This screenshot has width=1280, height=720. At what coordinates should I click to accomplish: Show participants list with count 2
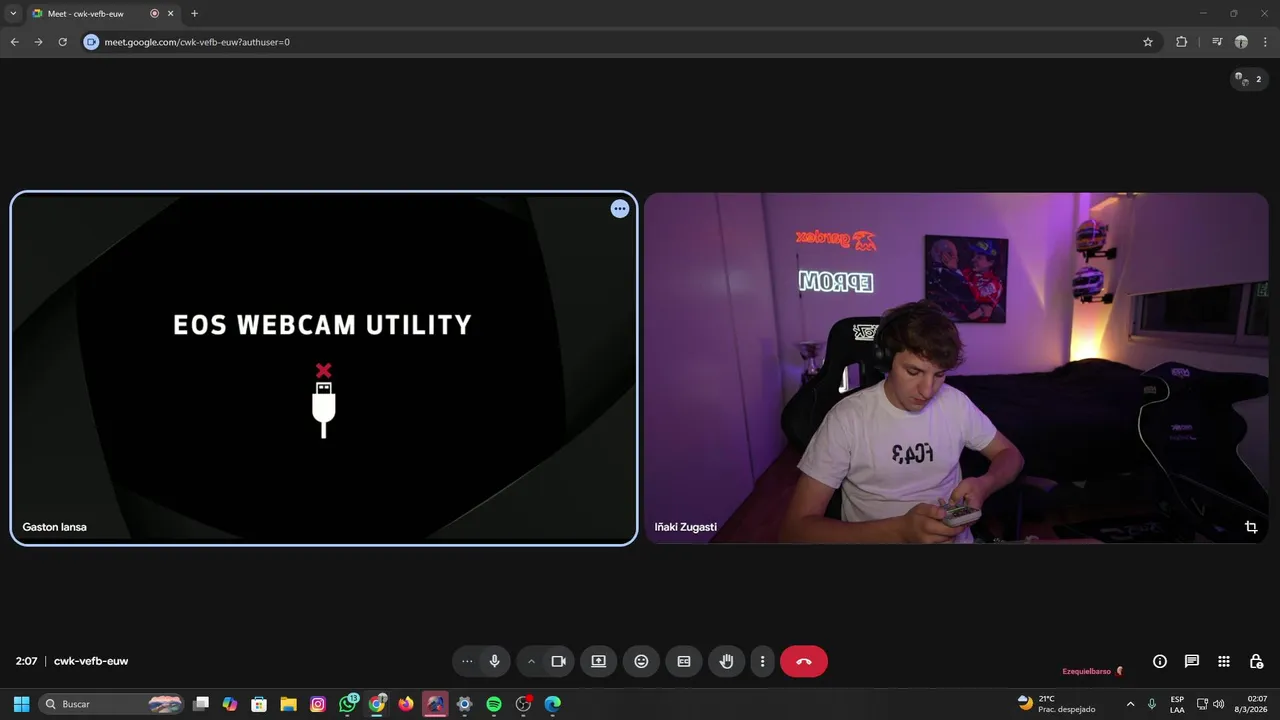[1249, 79]
